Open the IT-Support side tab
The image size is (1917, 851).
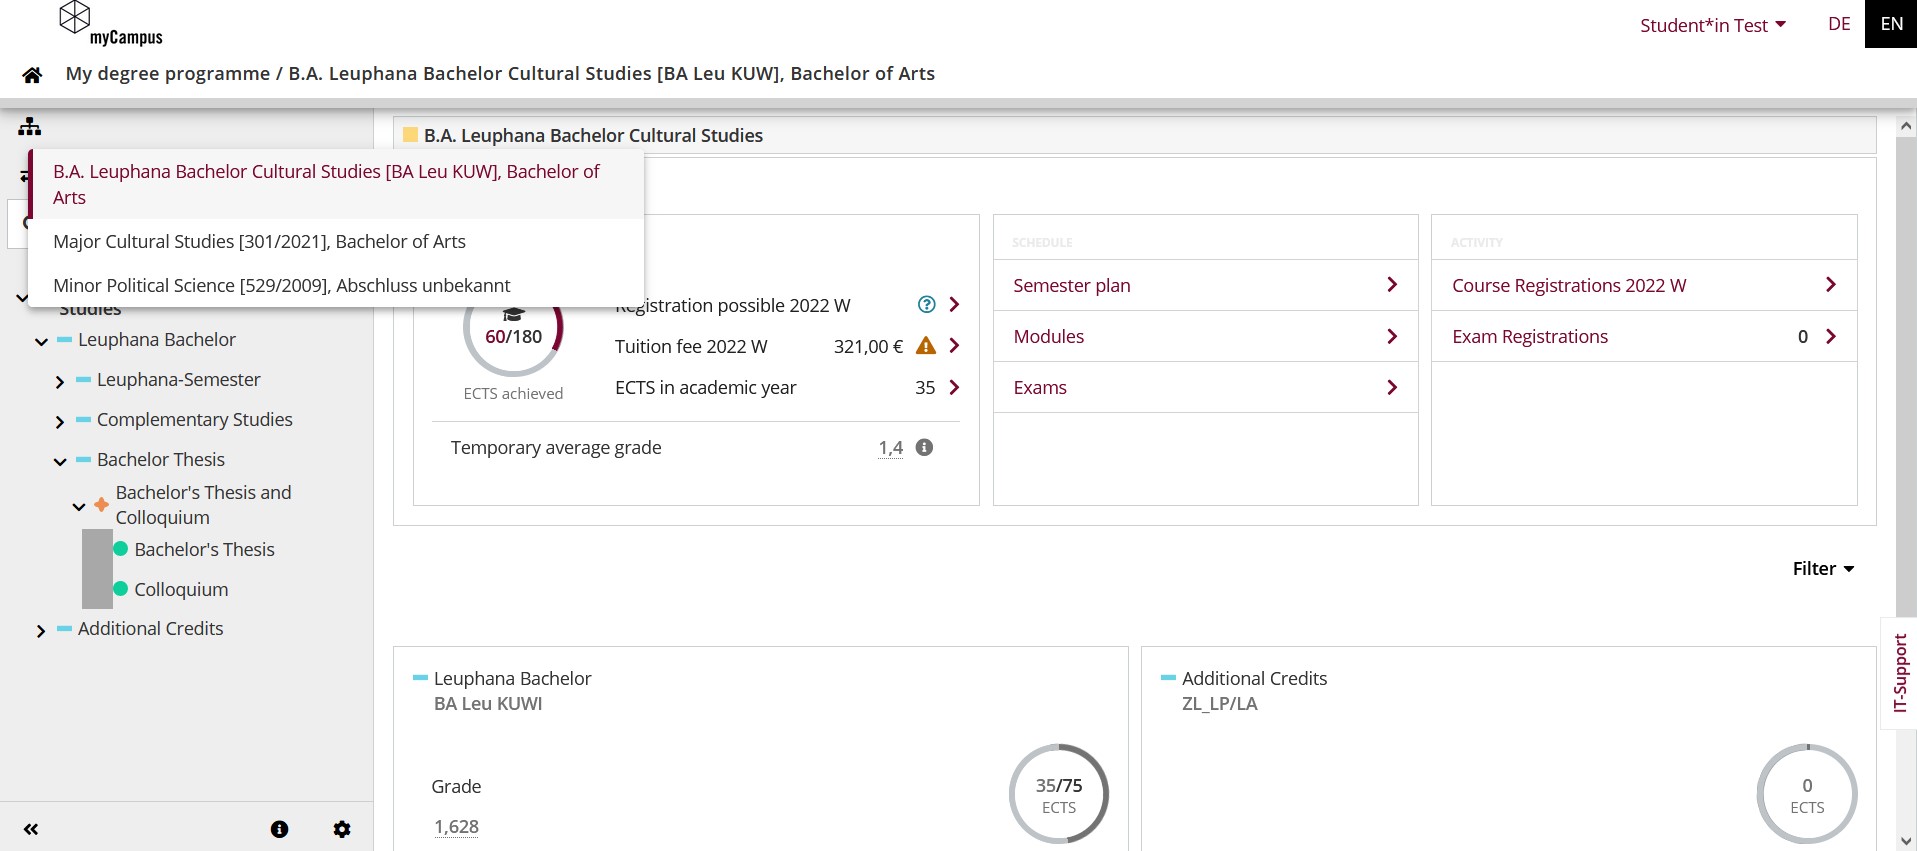click(1900, 673)
